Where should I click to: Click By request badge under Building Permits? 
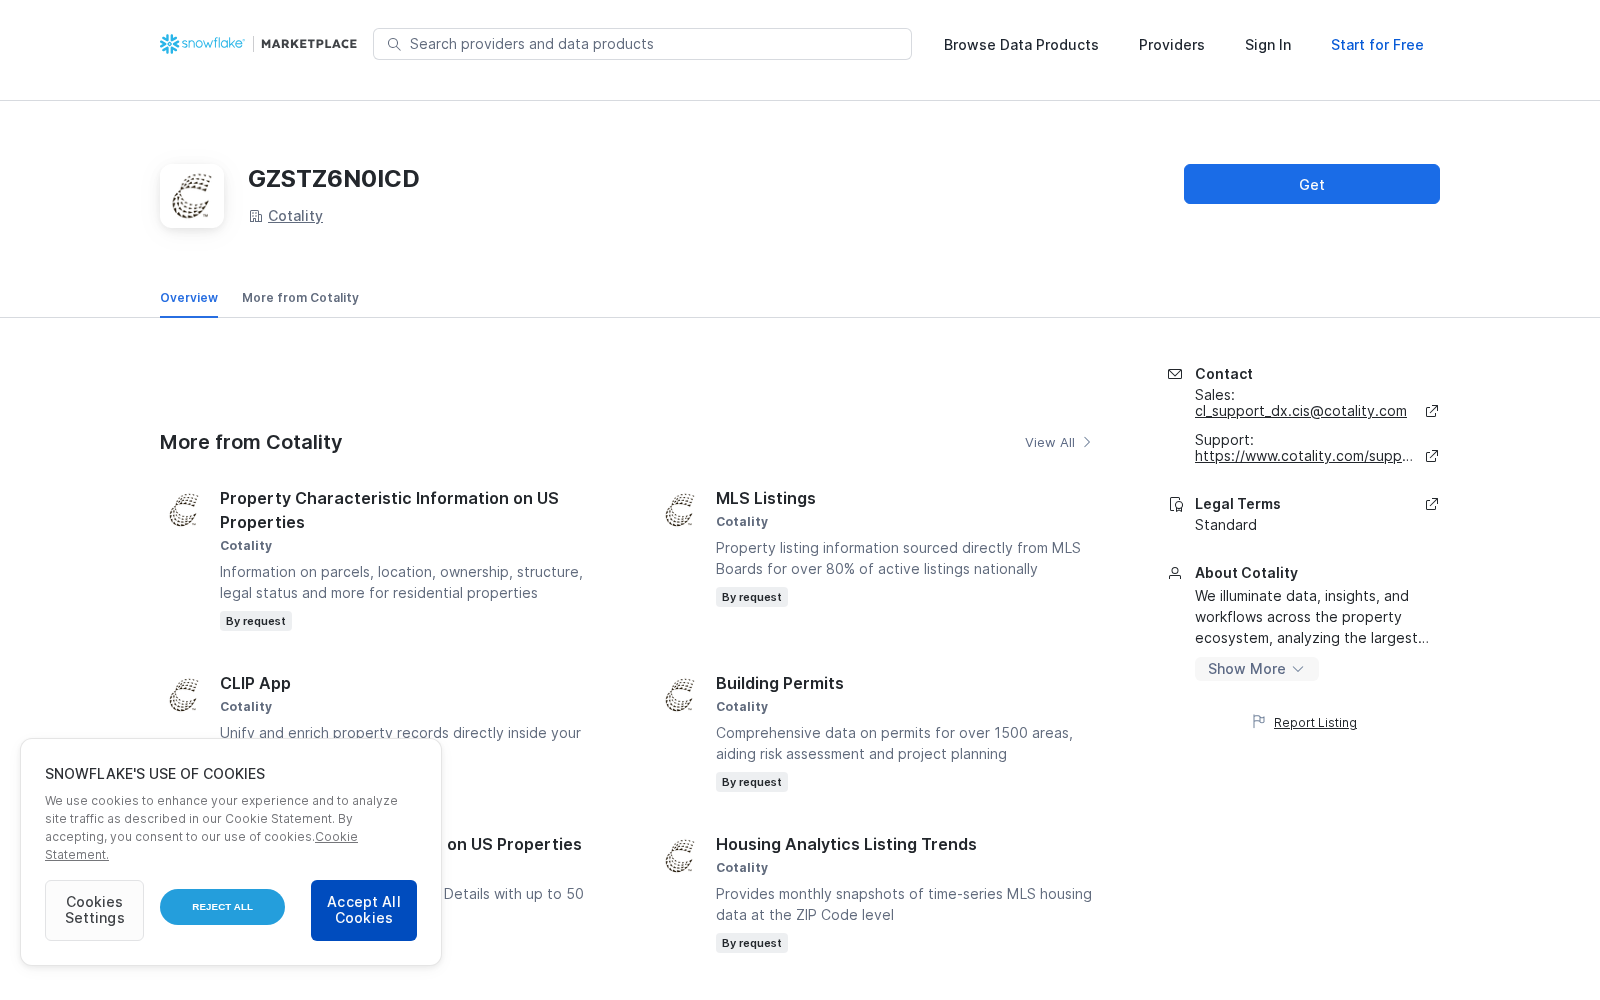coord(752,782)
